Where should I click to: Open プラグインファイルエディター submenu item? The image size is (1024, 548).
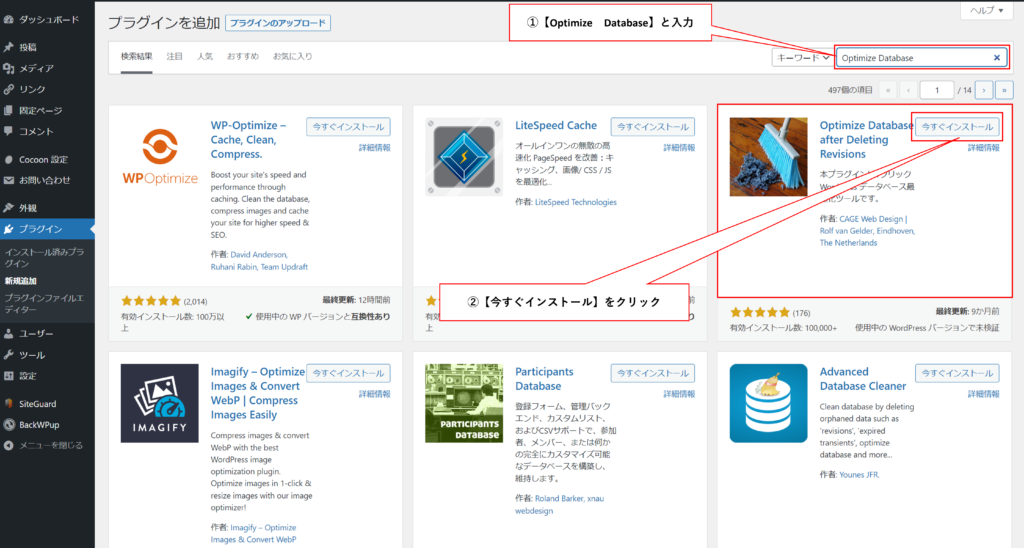[x=44, y=304]
